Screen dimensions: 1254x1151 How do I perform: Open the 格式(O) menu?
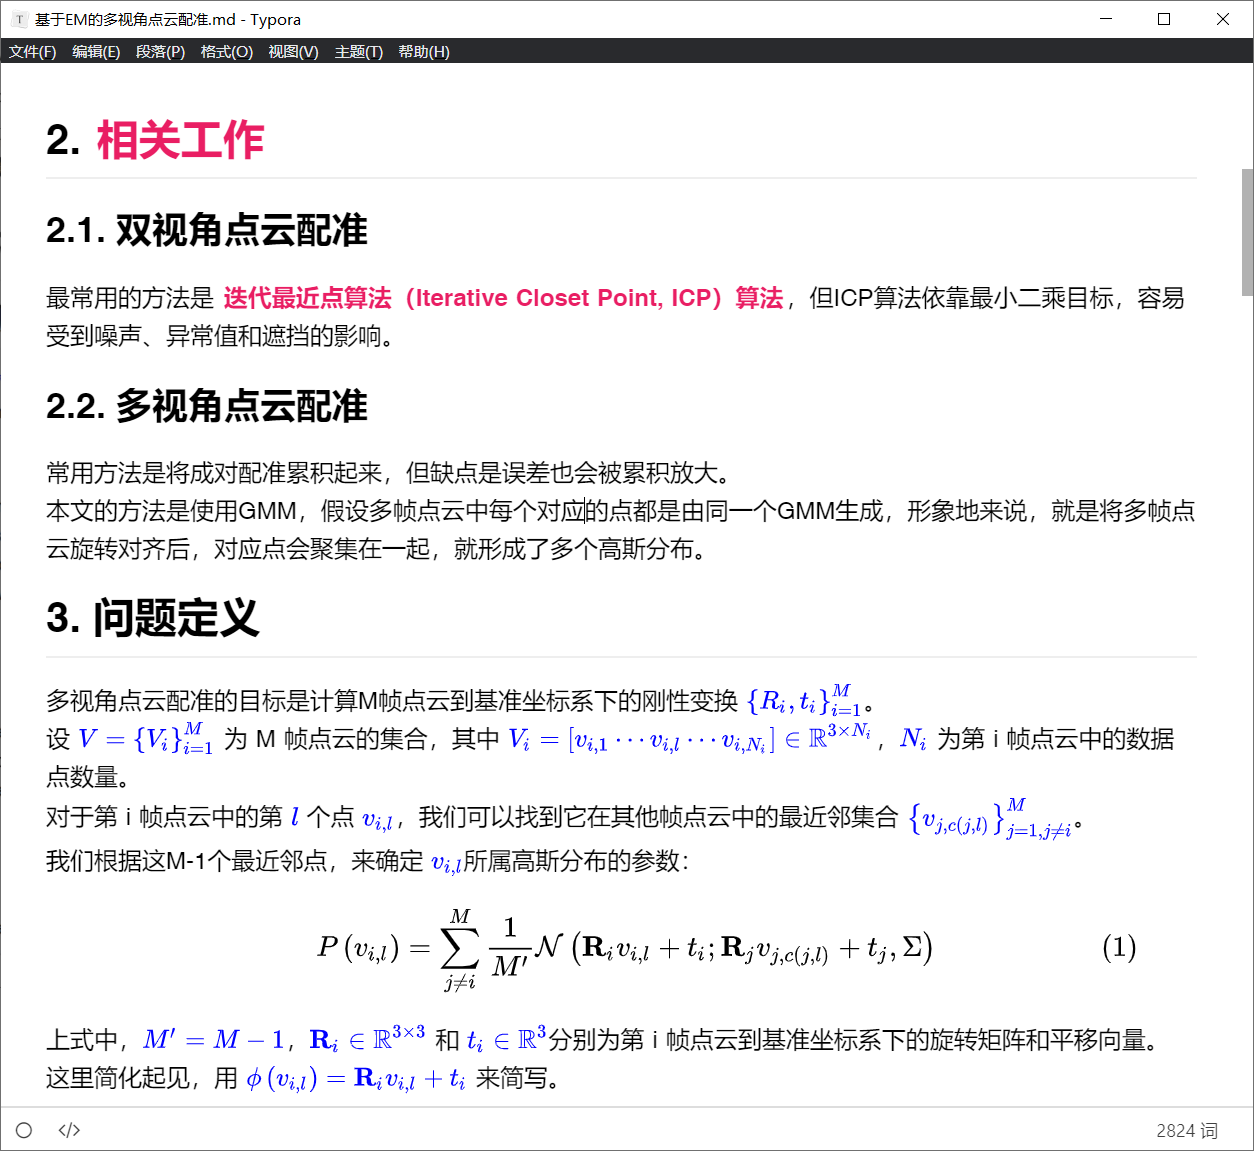point(225,51)
